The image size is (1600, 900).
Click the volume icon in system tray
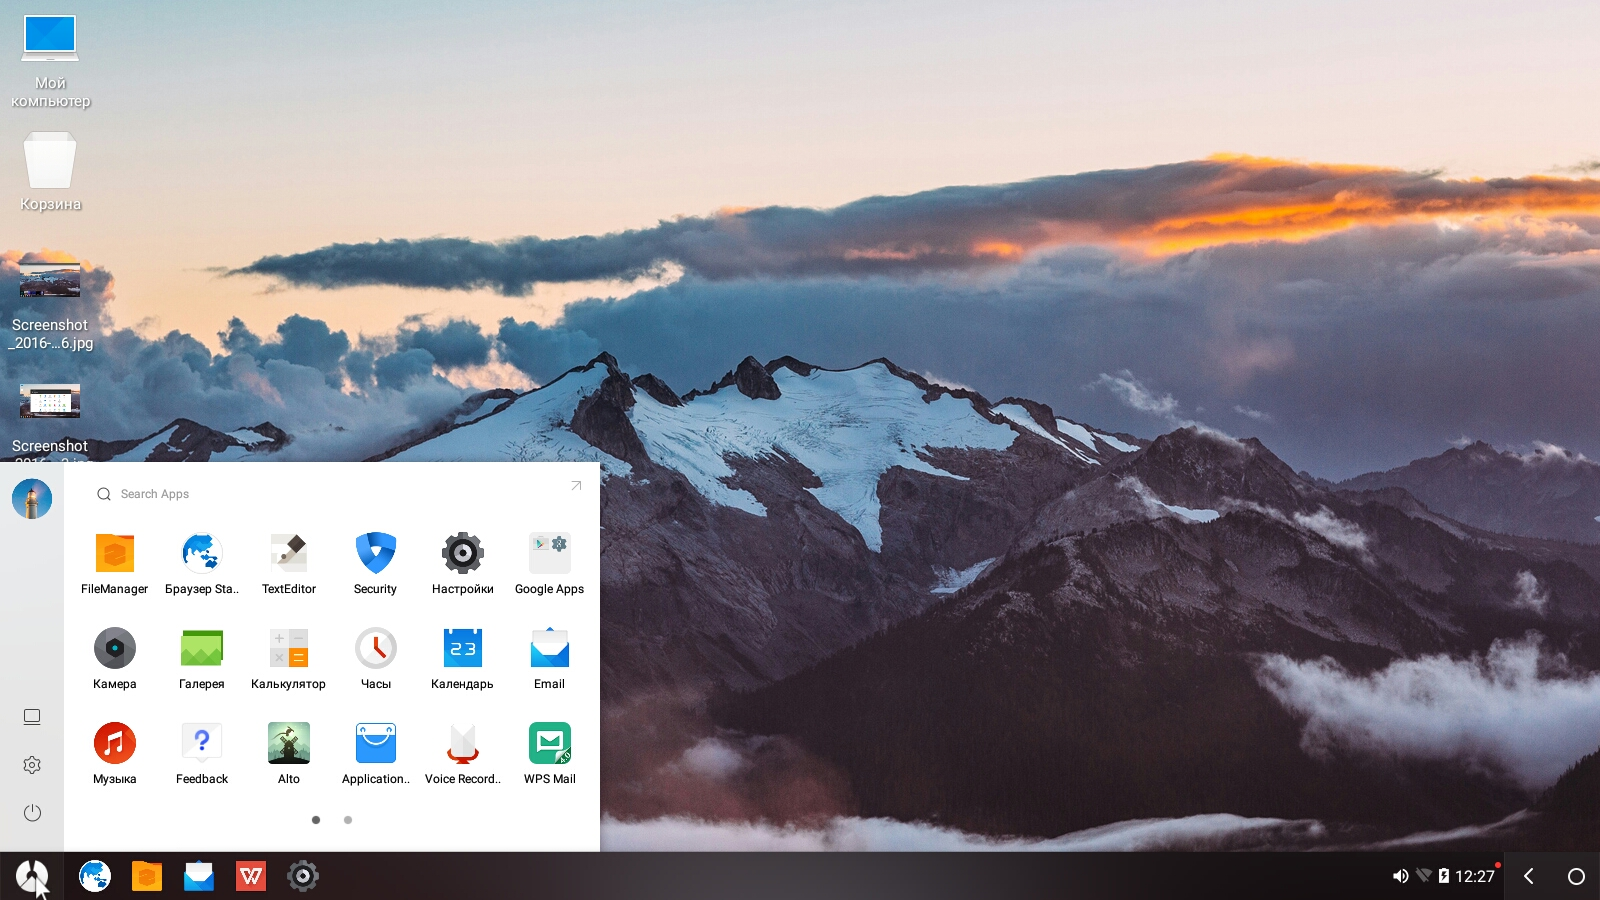[x=1400, y=876]
